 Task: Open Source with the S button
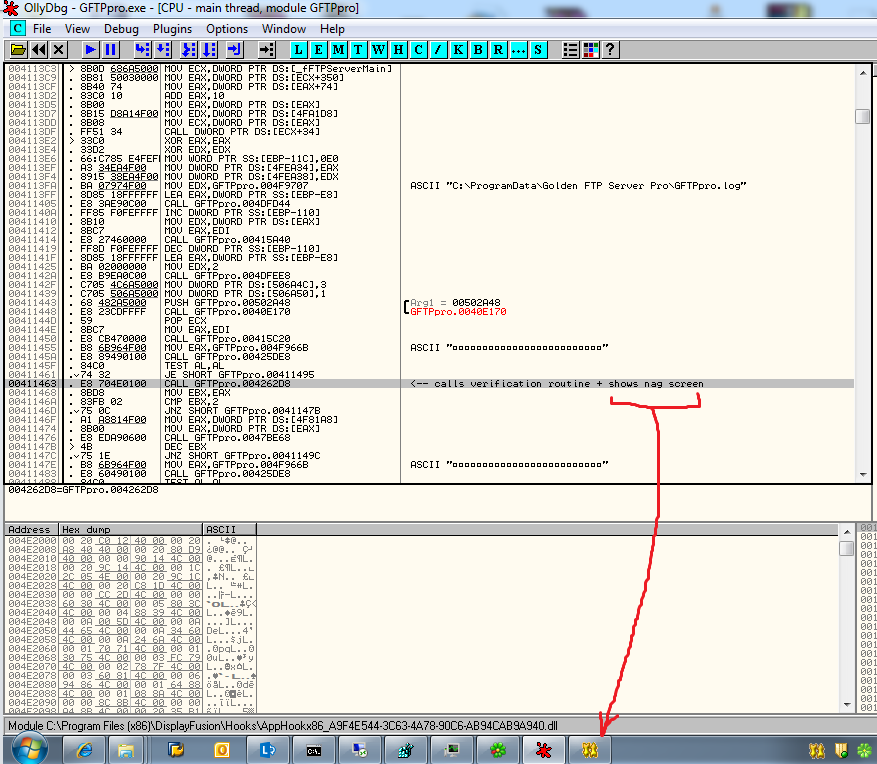point(538,50)
